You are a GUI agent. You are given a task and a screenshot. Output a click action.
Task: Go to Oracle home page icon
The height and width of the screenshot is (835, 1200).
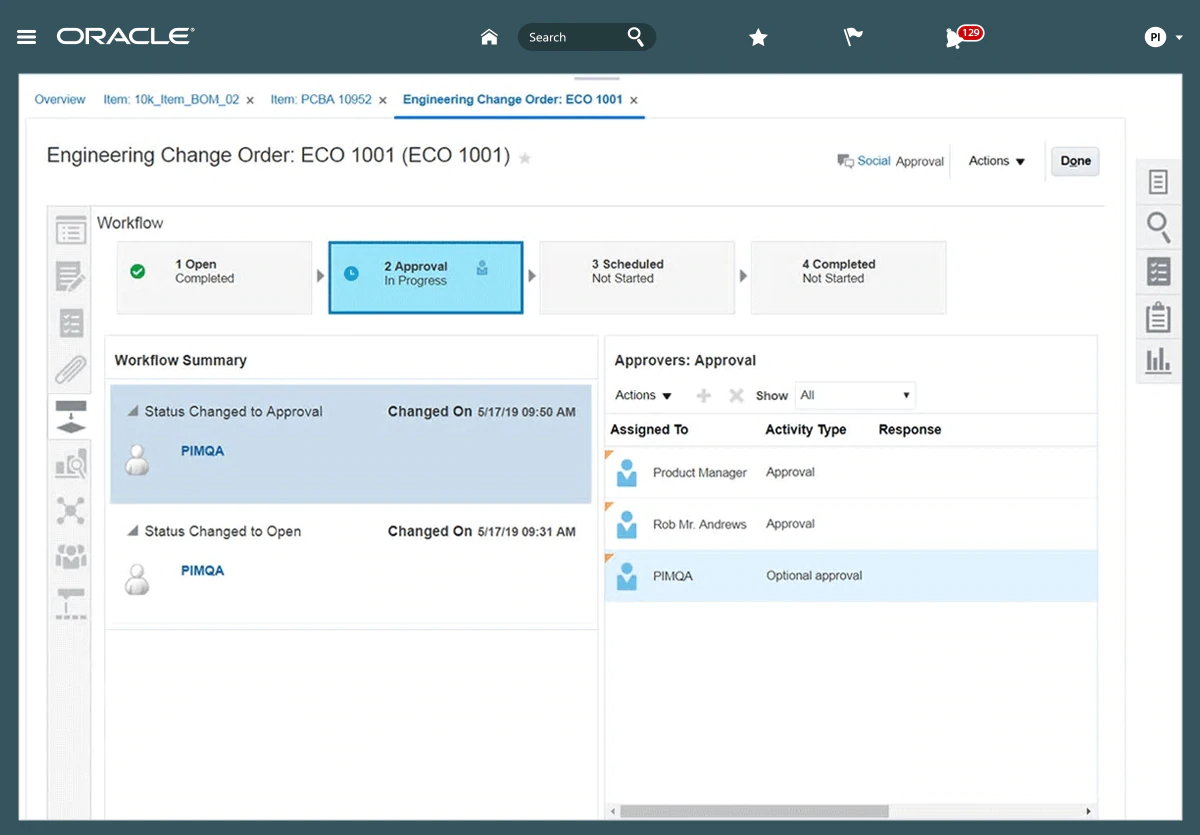point(489,37)
